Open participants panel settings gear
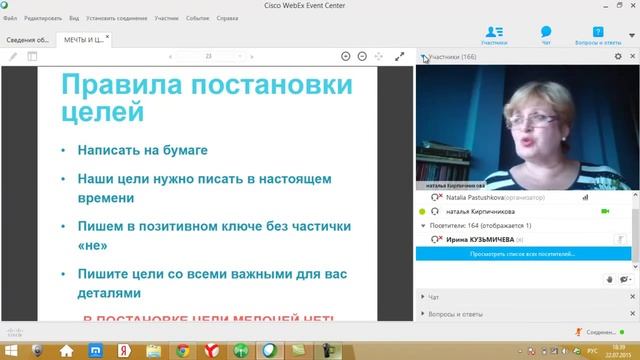 coord(618,56)
